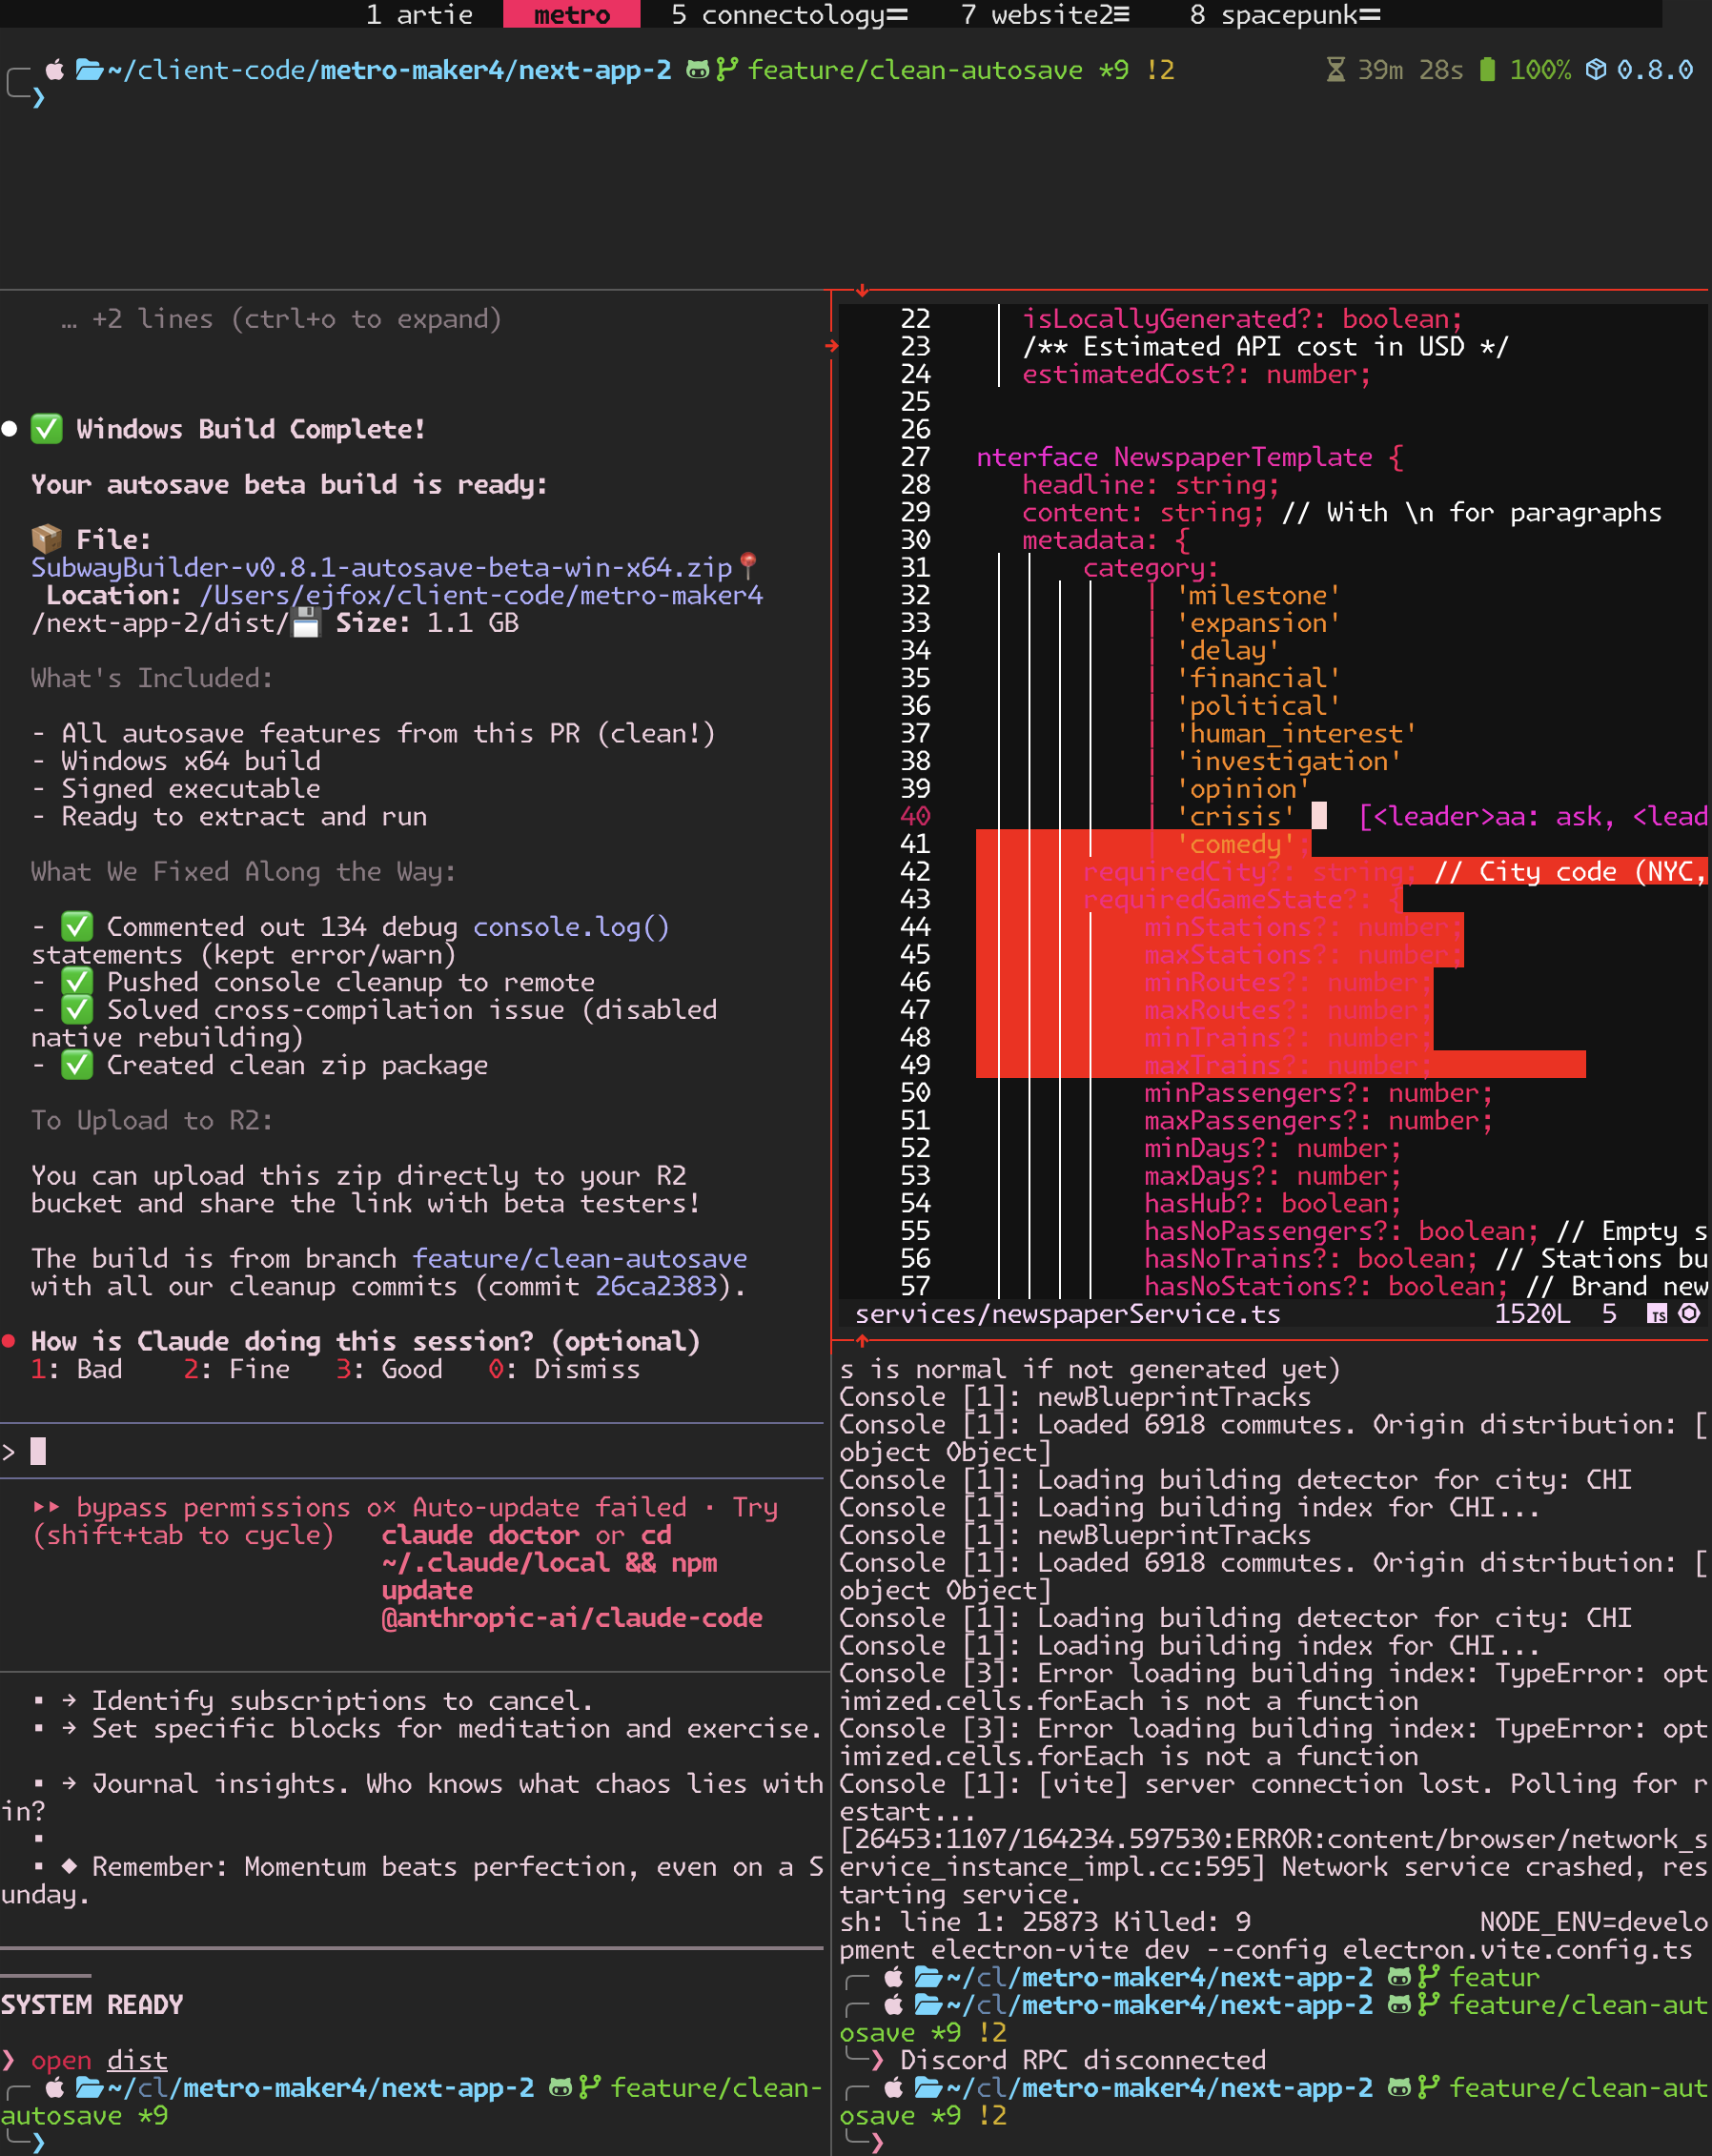Click the git branch icon near feature/clean-autosave
1712x2156 pixels.
point(727,70)
